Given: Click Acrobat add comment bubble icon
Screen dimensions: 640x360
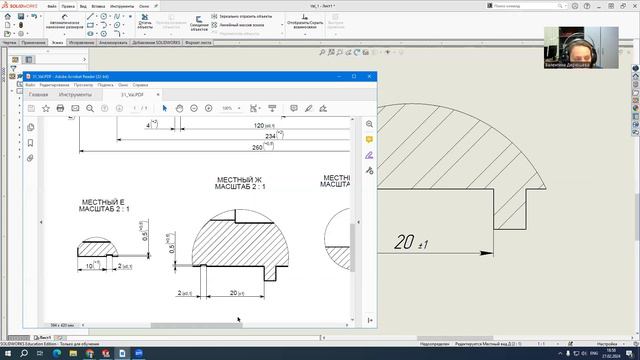Looking at the screenshot, I should tap(293, 108).
